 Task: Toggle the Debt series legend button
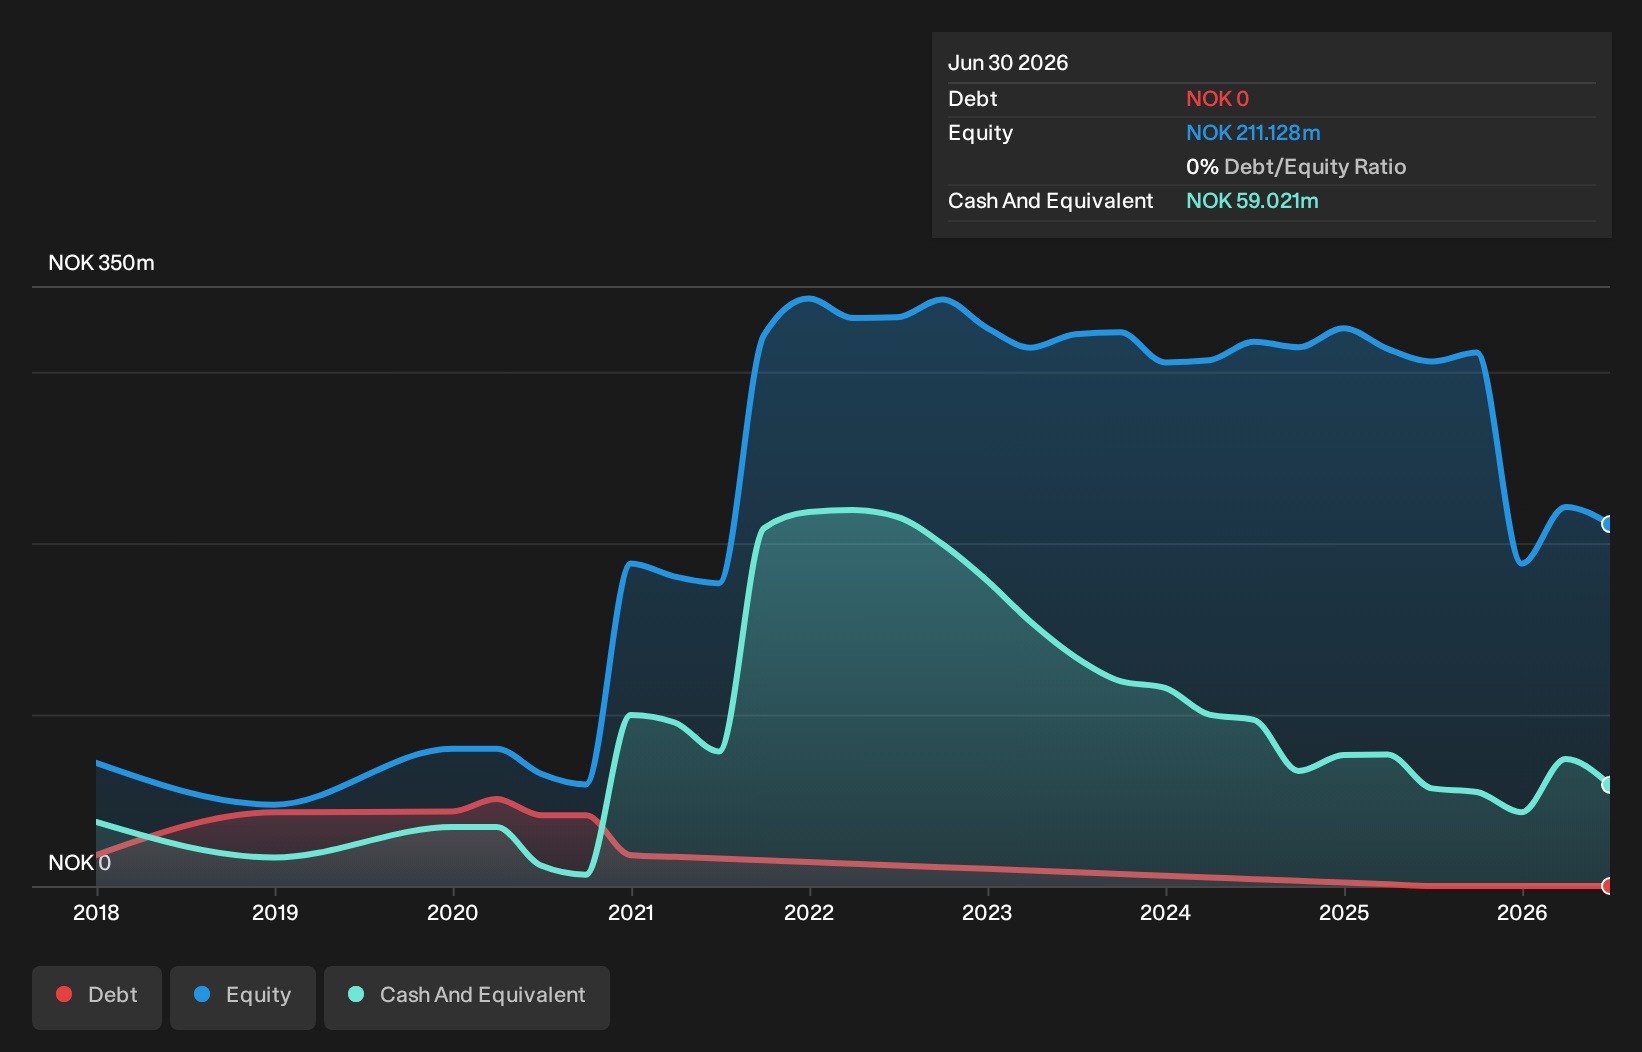point(97,997)
